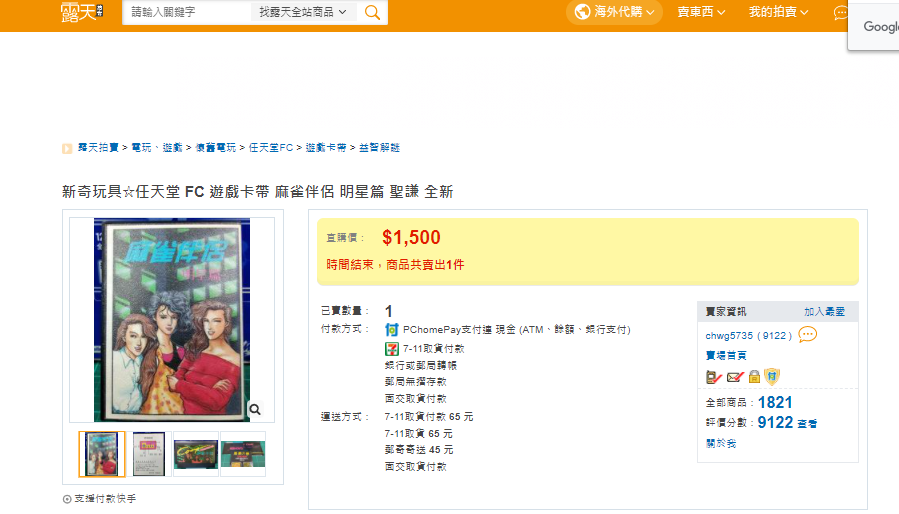This screenshot has width=899, height=514.
Task: Select the PChomePay payment icon
Action: (392, 330)
